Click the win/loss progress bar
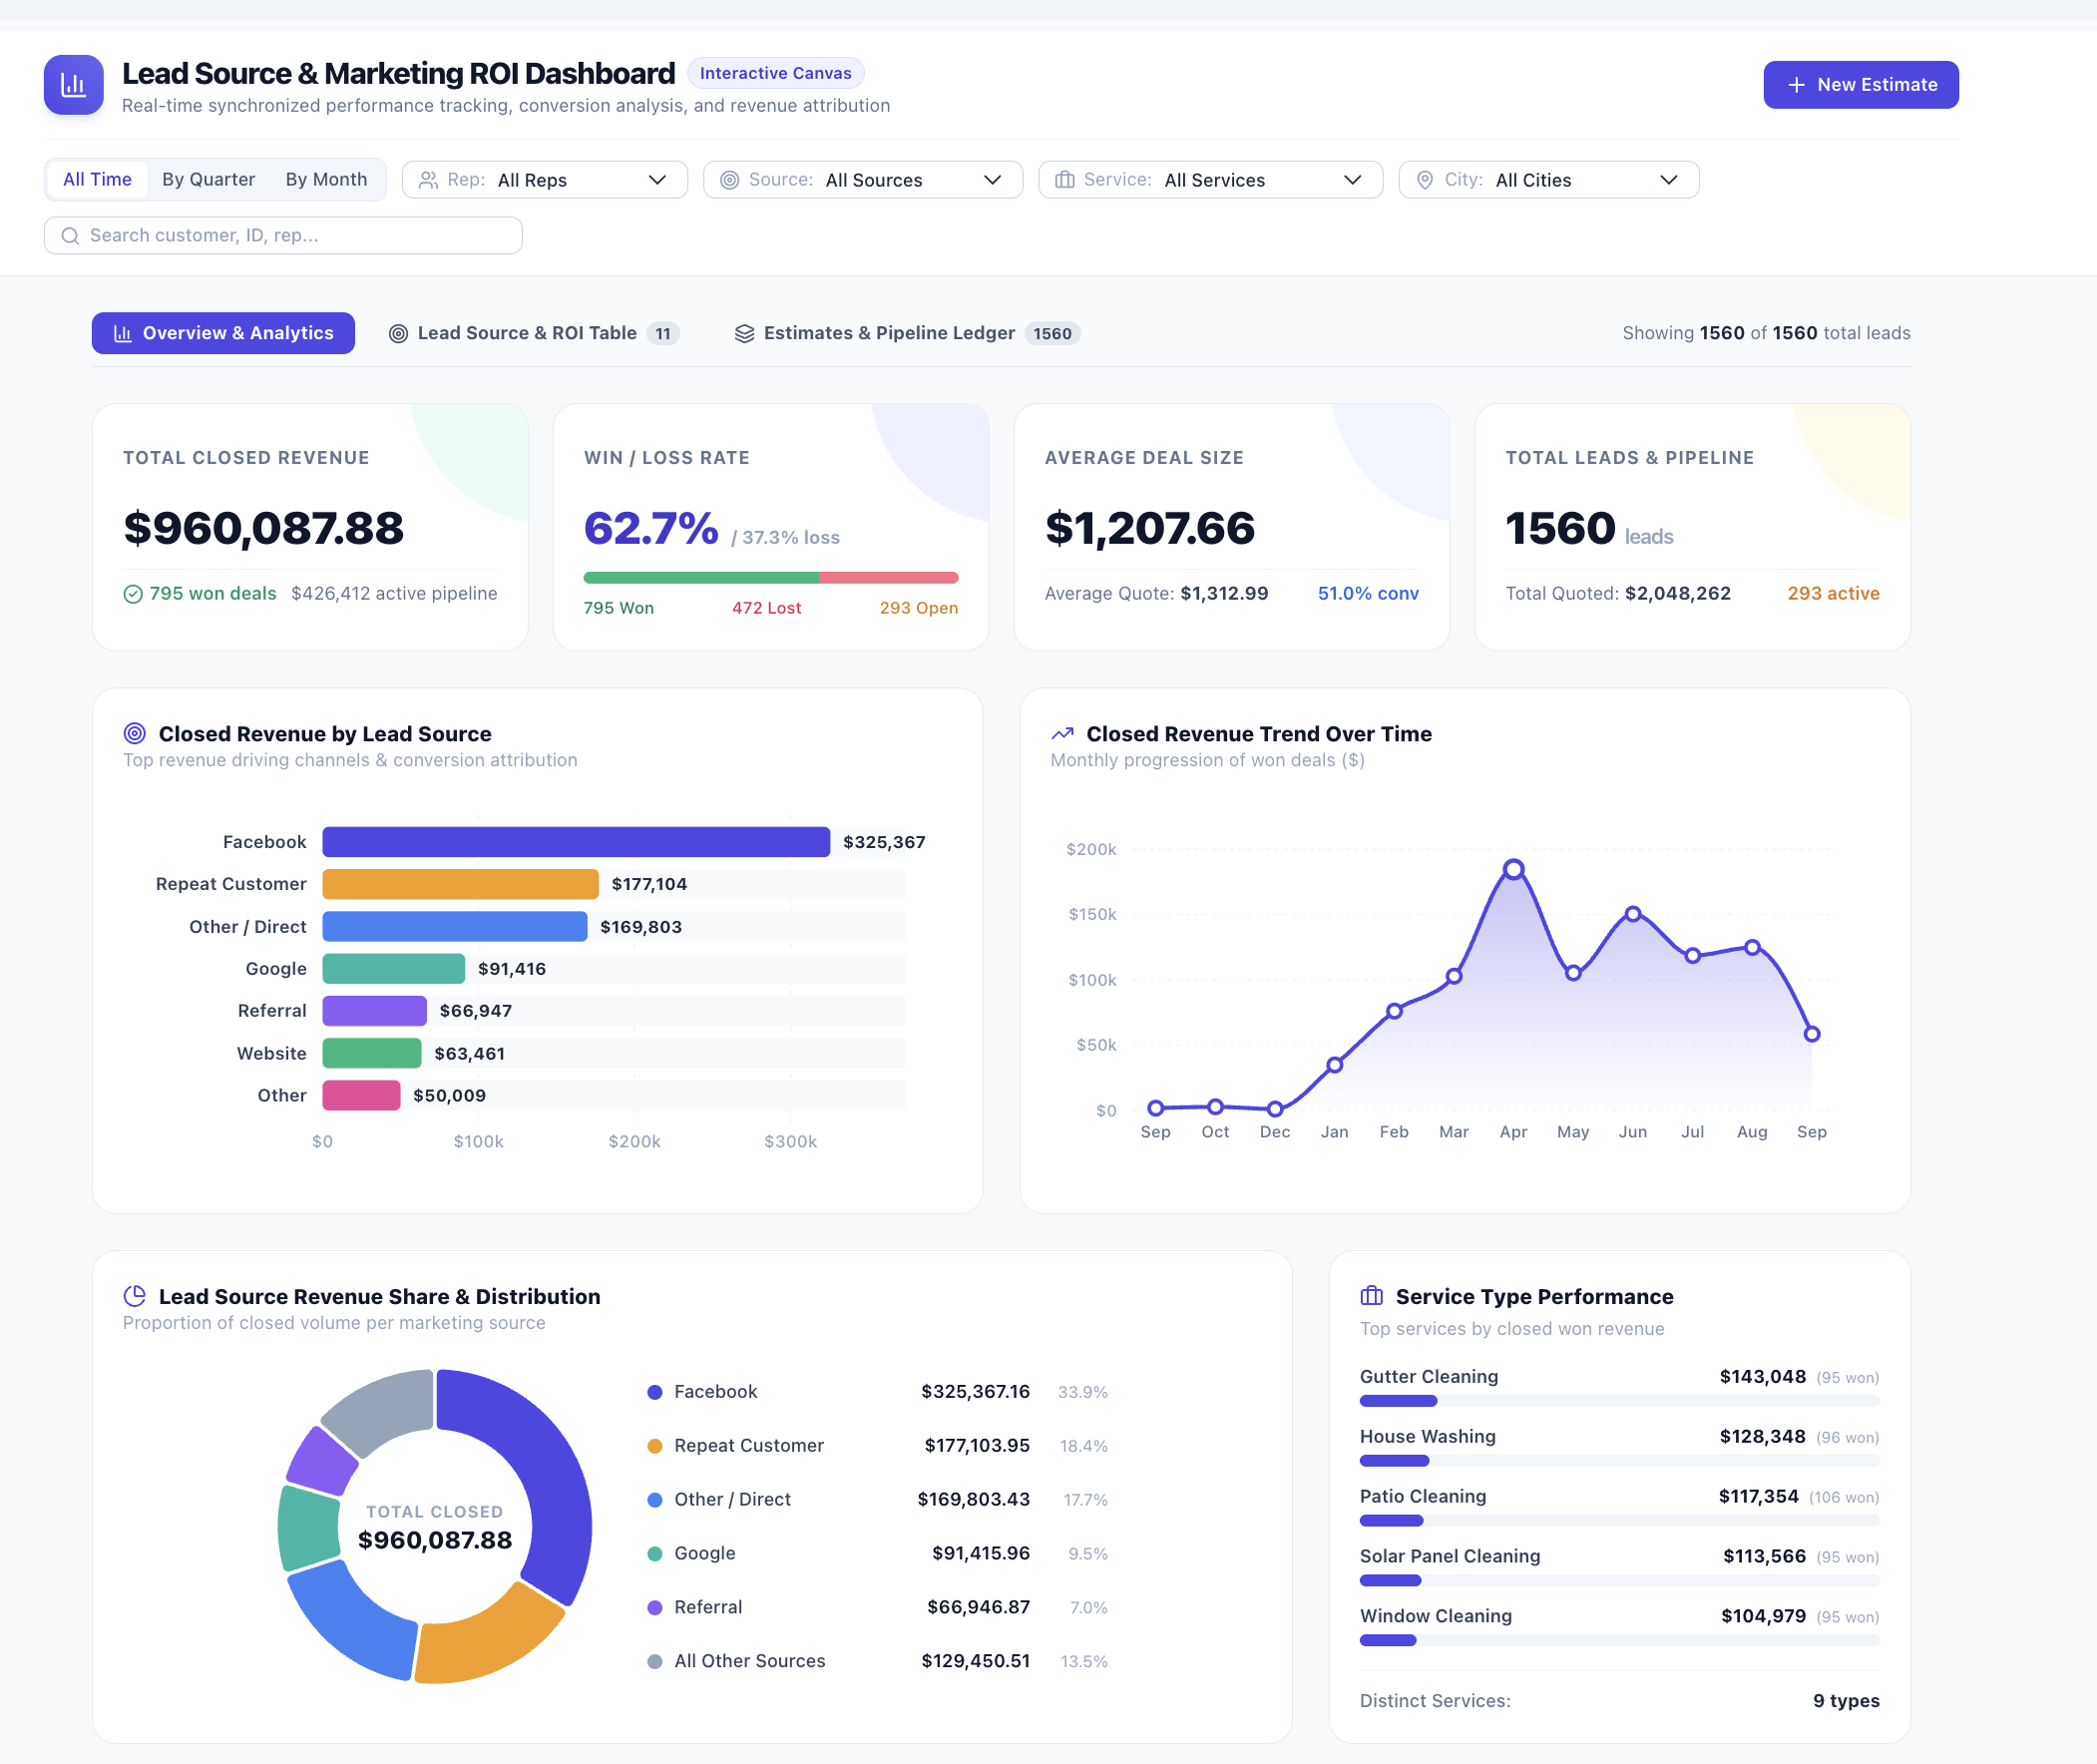 pyautogui.click(x=771, y=578)
